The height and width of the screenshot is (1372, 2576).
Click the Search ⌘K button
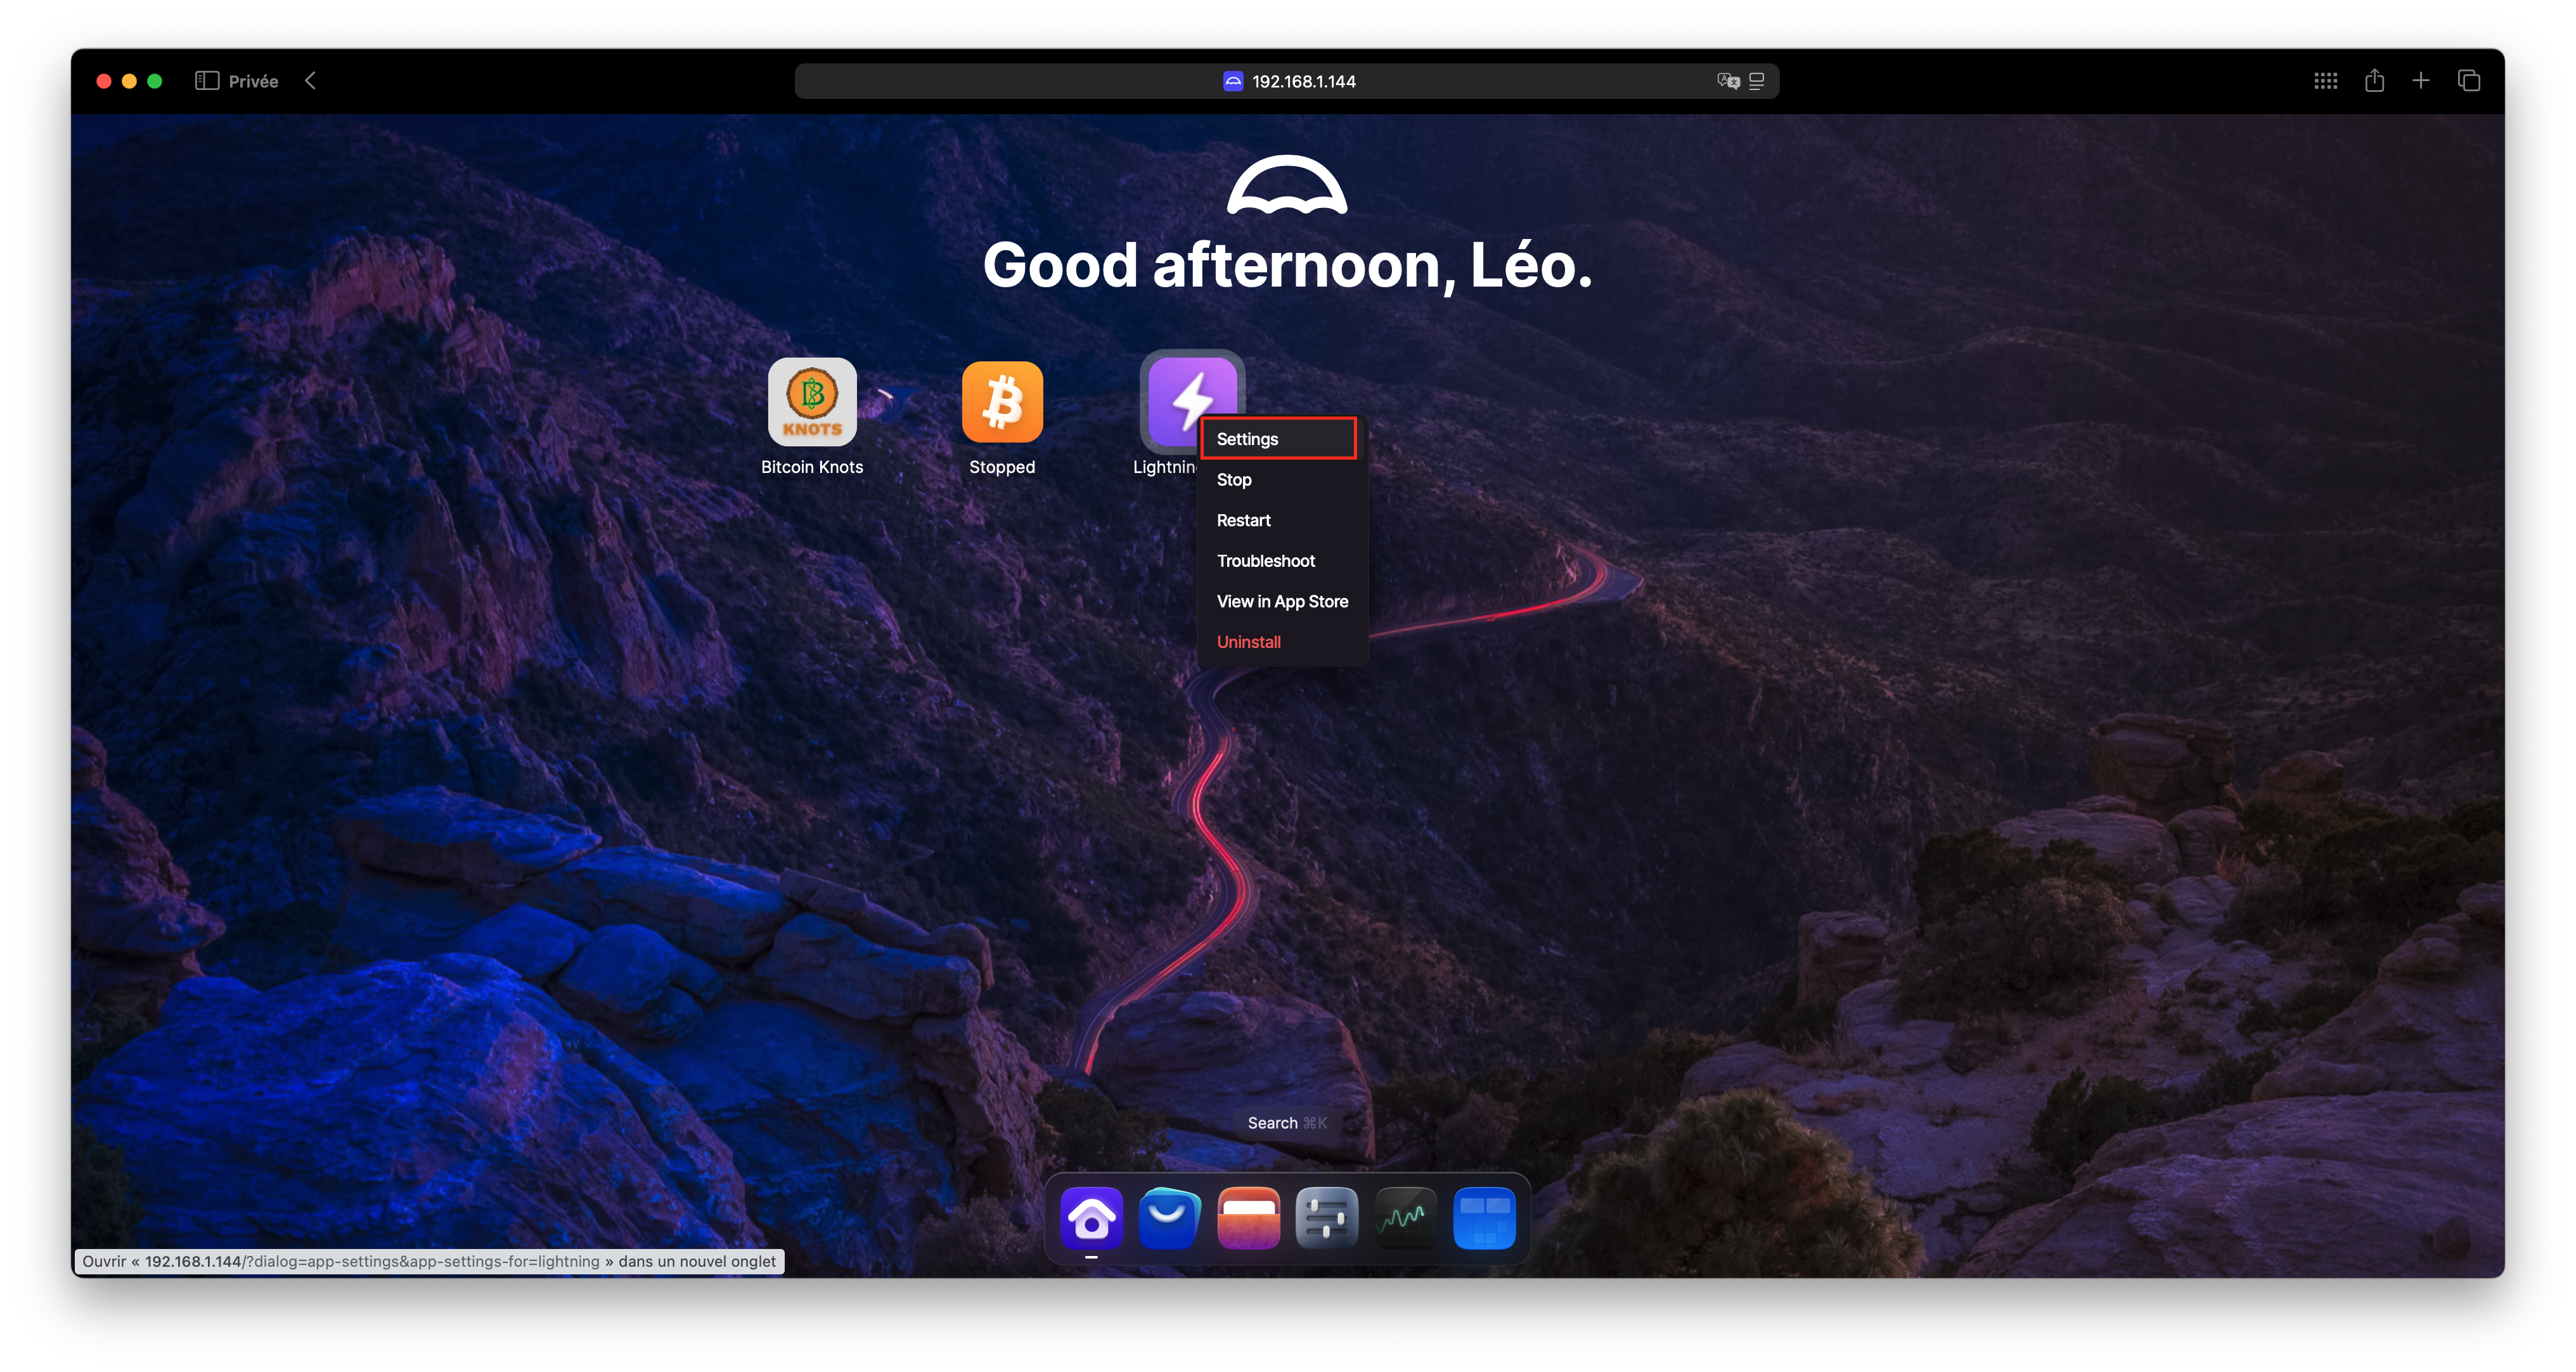[1287, 1123]
